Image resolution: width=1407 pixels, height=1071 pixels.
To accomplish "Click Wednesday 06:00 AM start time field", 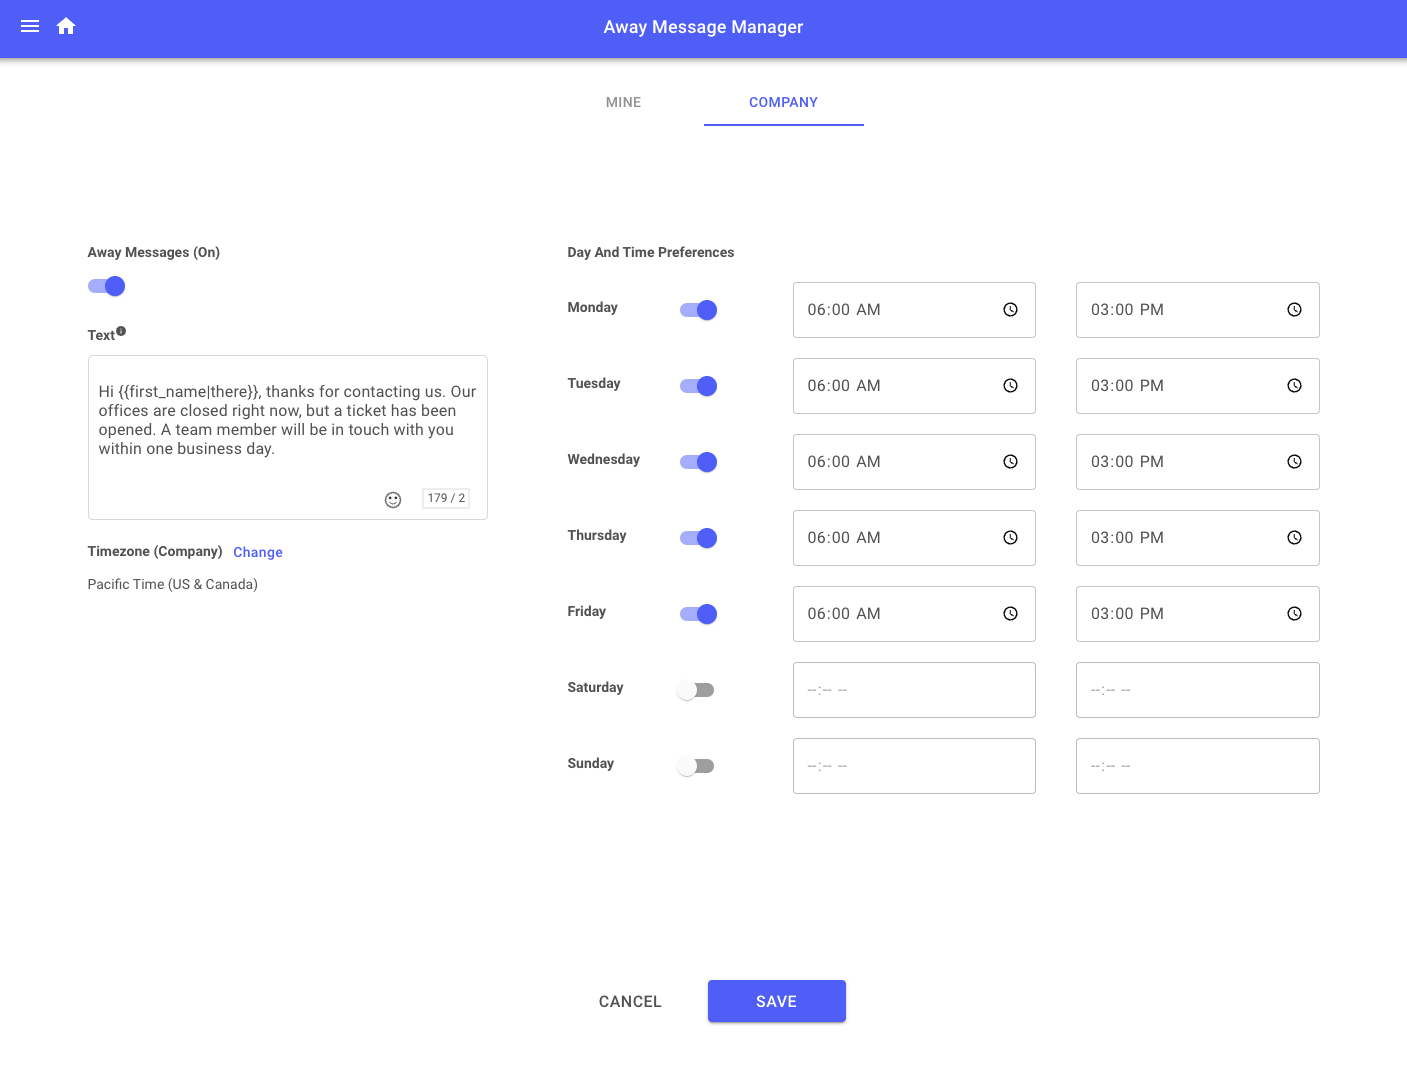I will (914, 462).
